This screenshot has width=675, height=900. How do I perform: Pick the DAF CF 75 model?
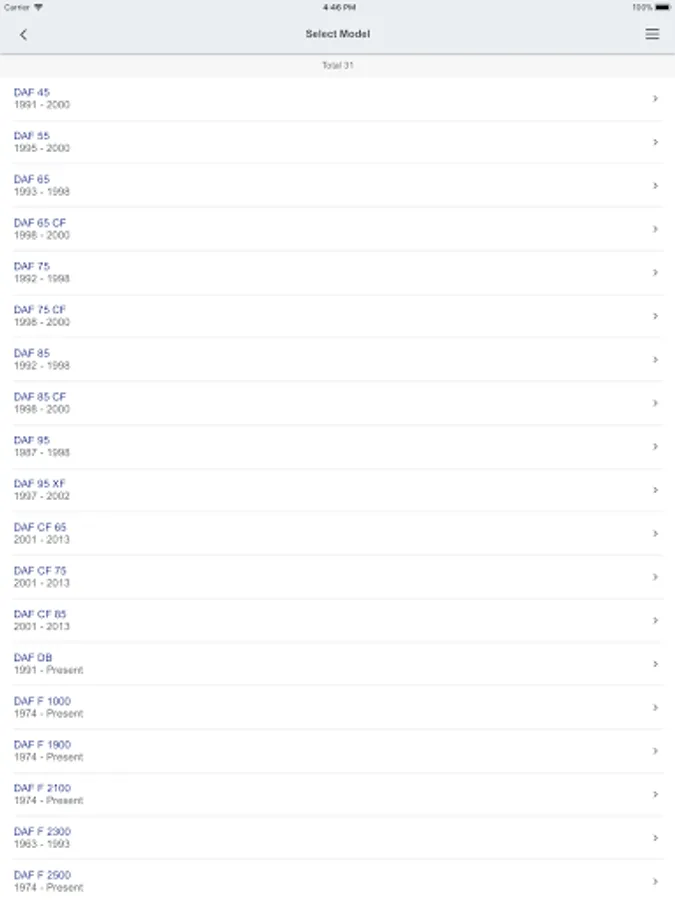click(x=338, y=577)
